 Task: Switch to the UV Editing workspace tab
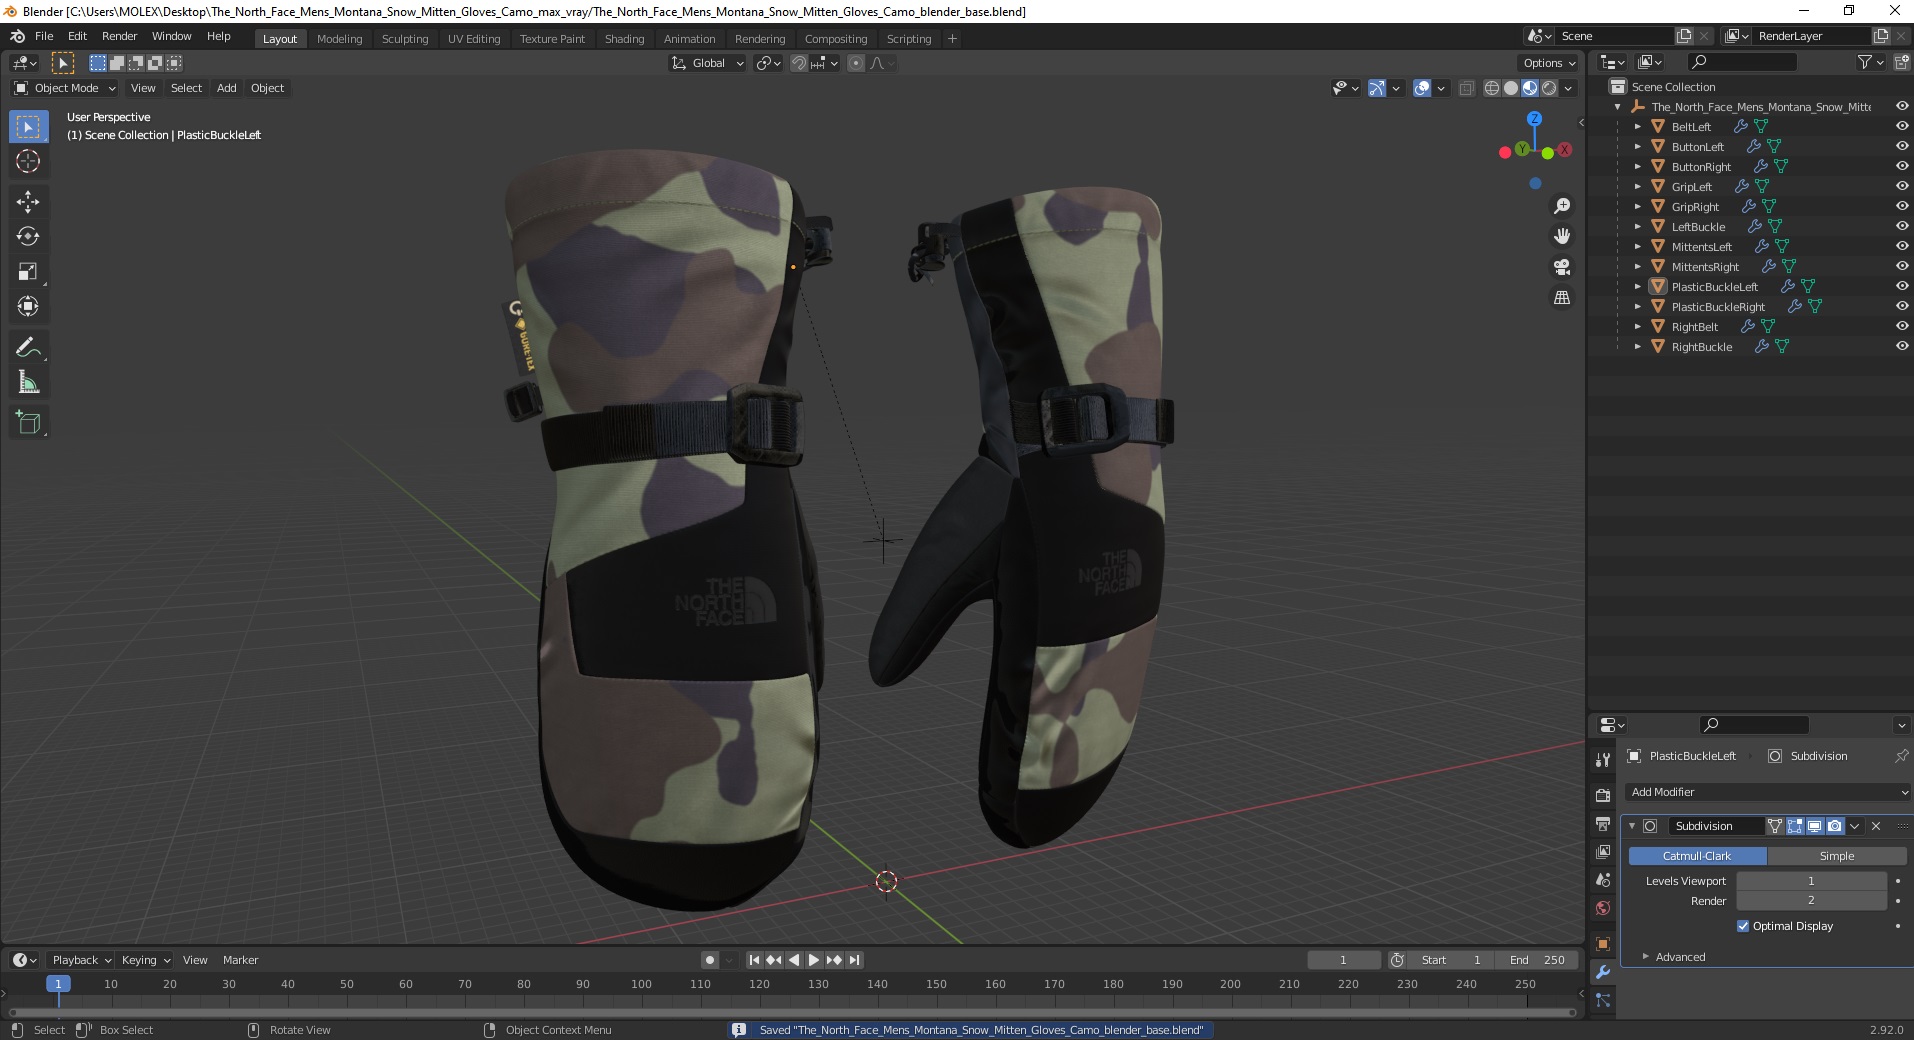(x=474, y=39)
